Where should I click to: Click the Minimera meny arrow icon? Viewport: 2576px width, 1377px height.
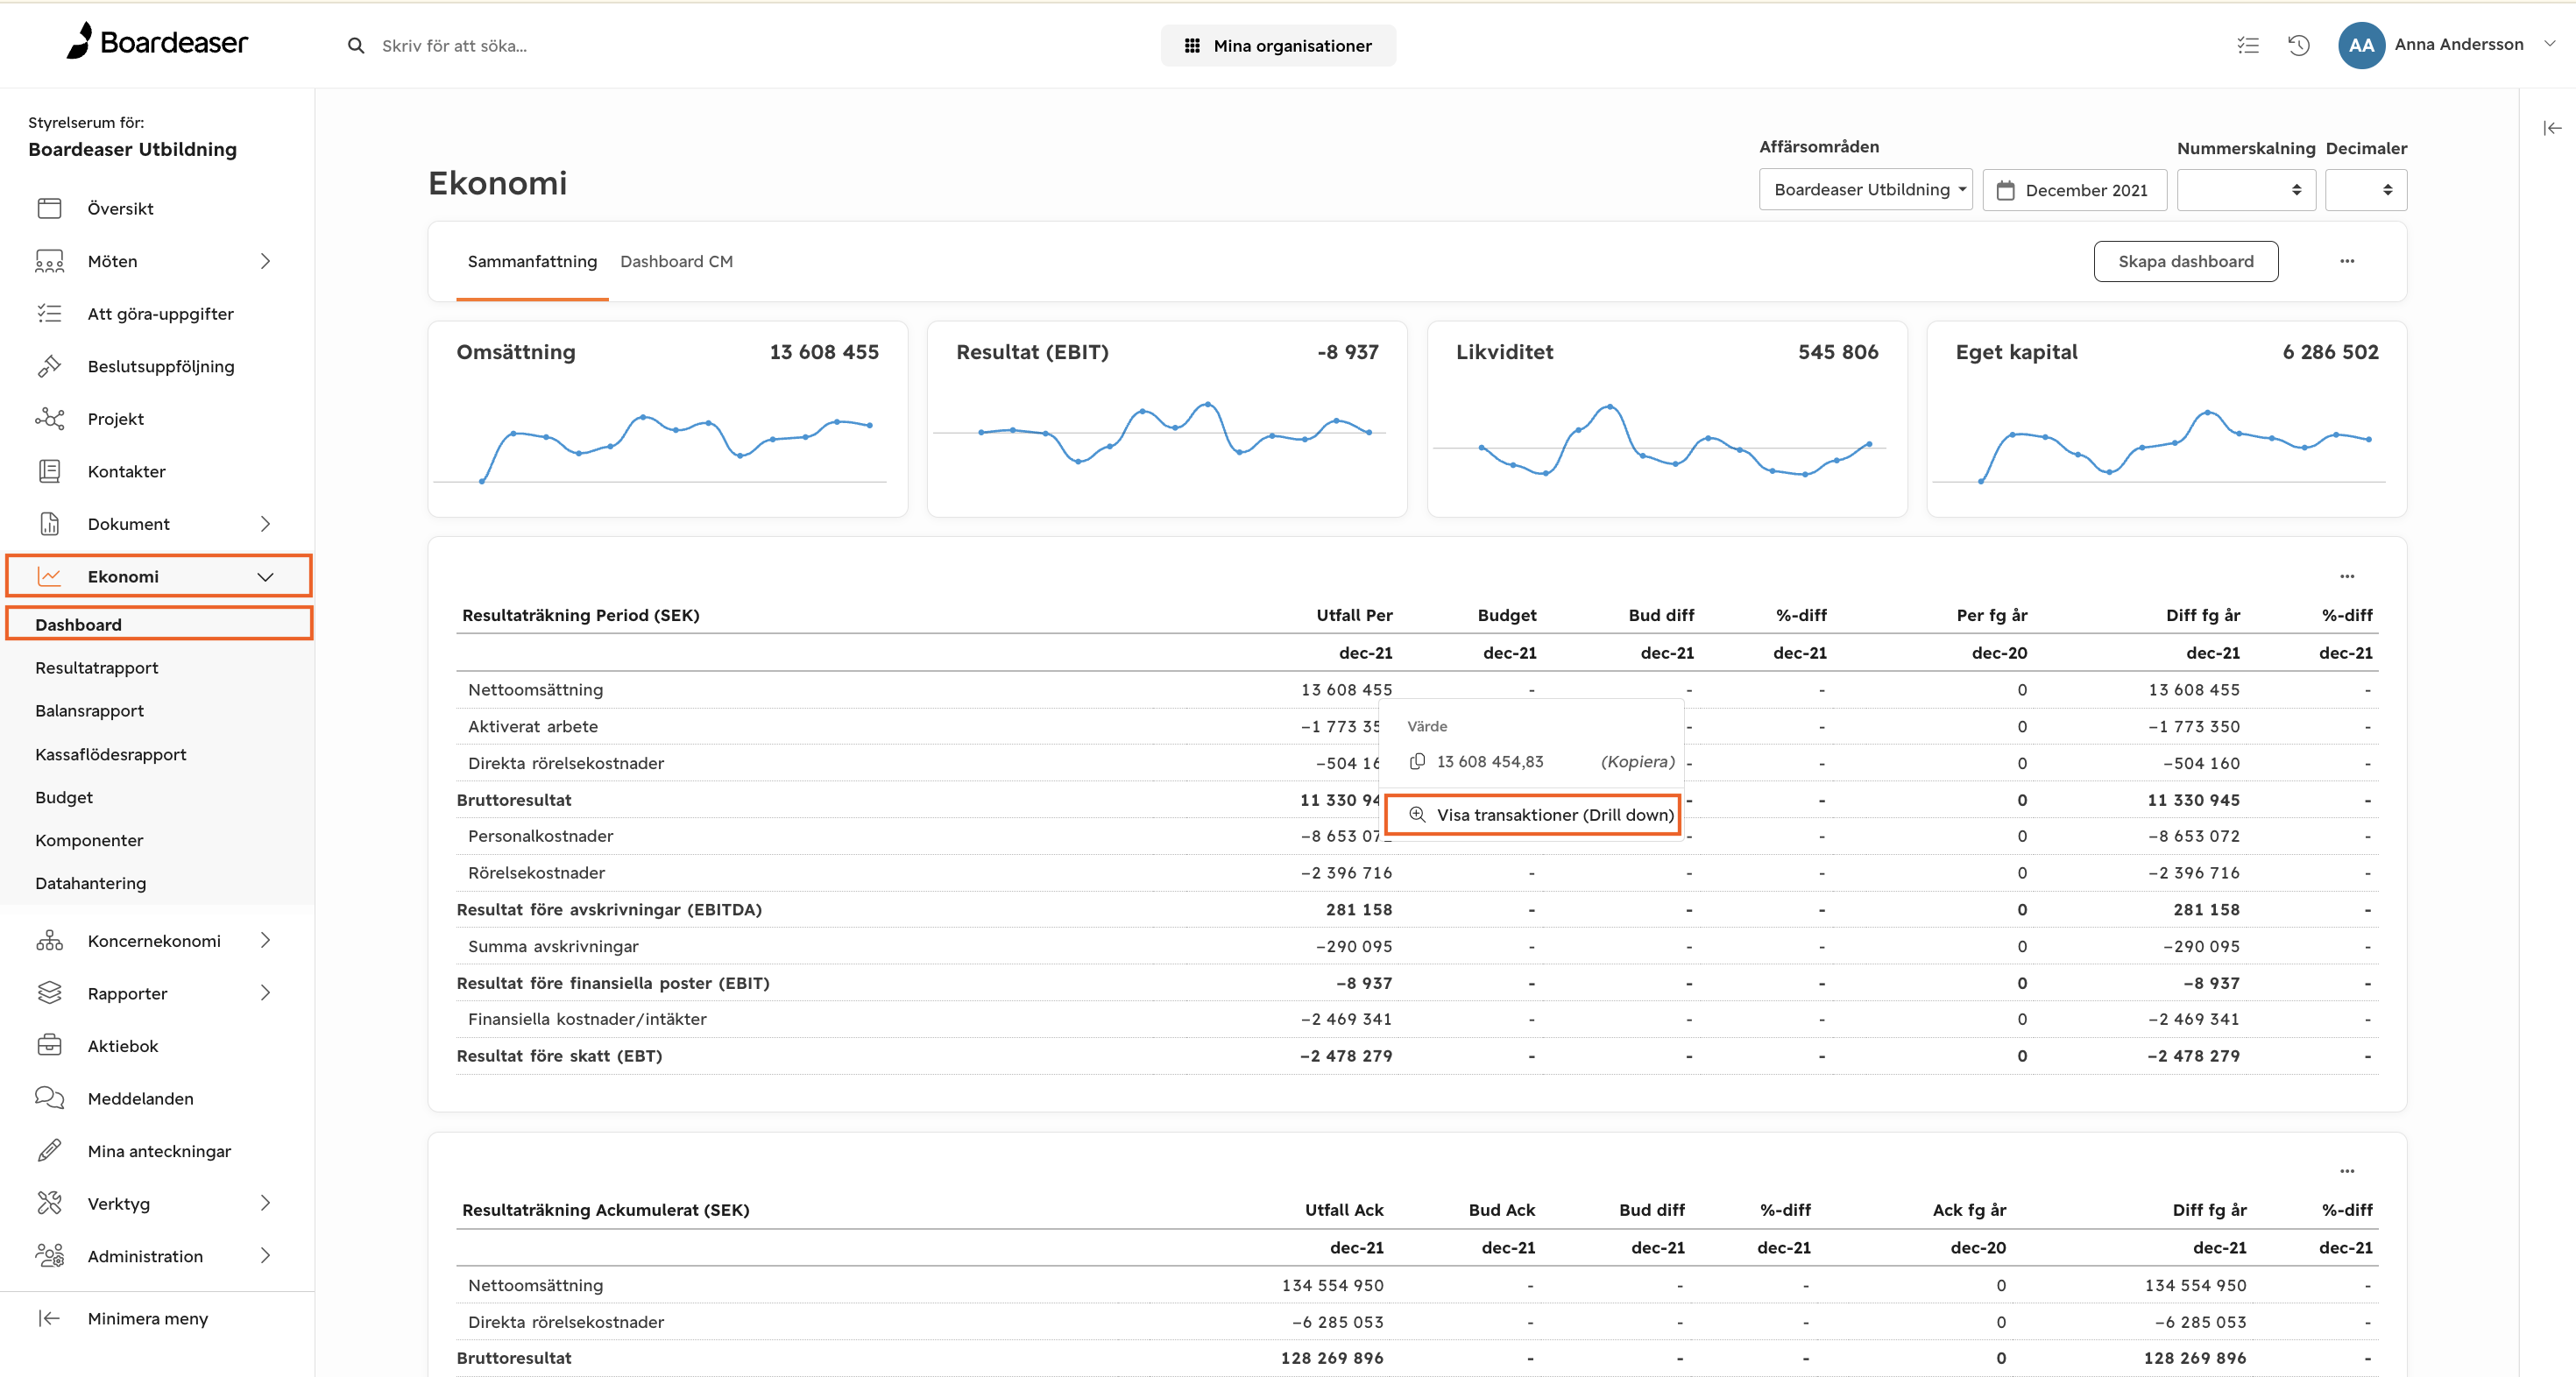pyautogui.click(x=49, y=1318)
